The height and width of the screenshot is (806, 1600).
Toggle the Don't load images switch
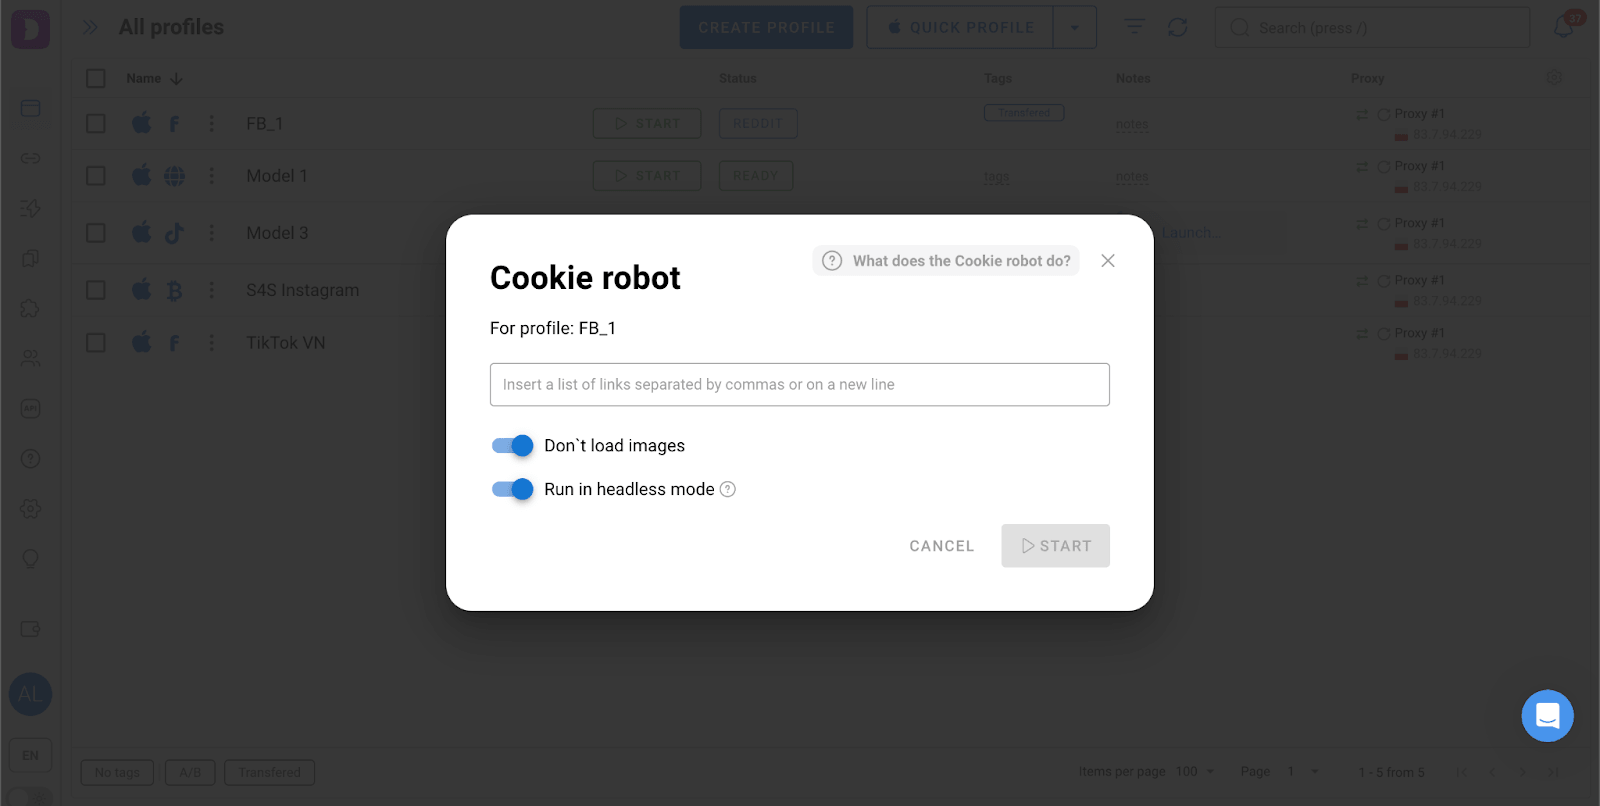click(x=512, y=446)
